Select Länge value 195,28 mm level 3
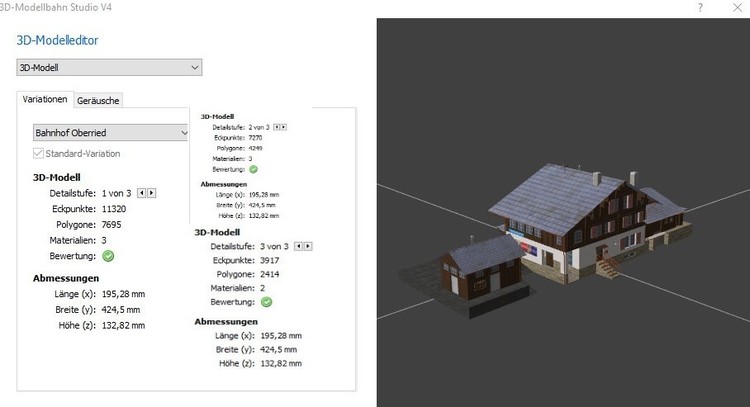Image resolution: width=750 pixels, height=407 pixels. [x=281, y=336]
